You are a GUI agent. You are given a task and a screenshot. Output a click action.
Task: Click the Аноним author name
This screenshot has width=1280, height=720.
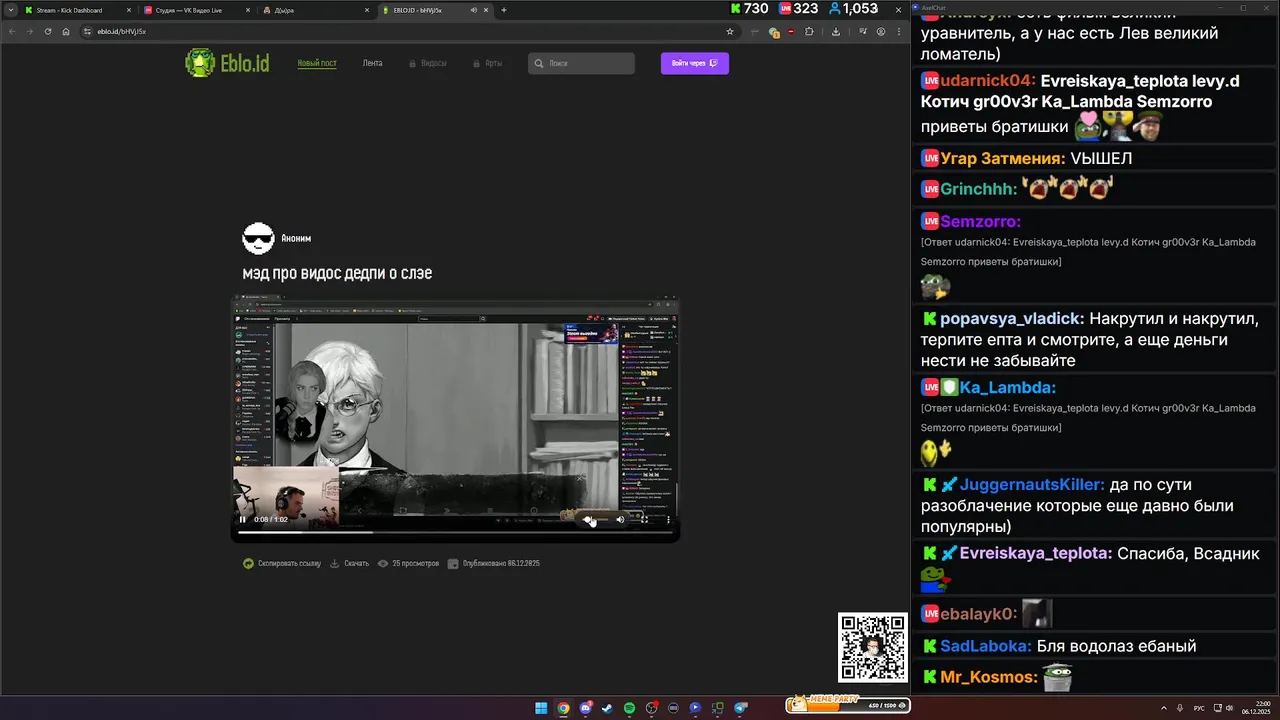point(296,238)
